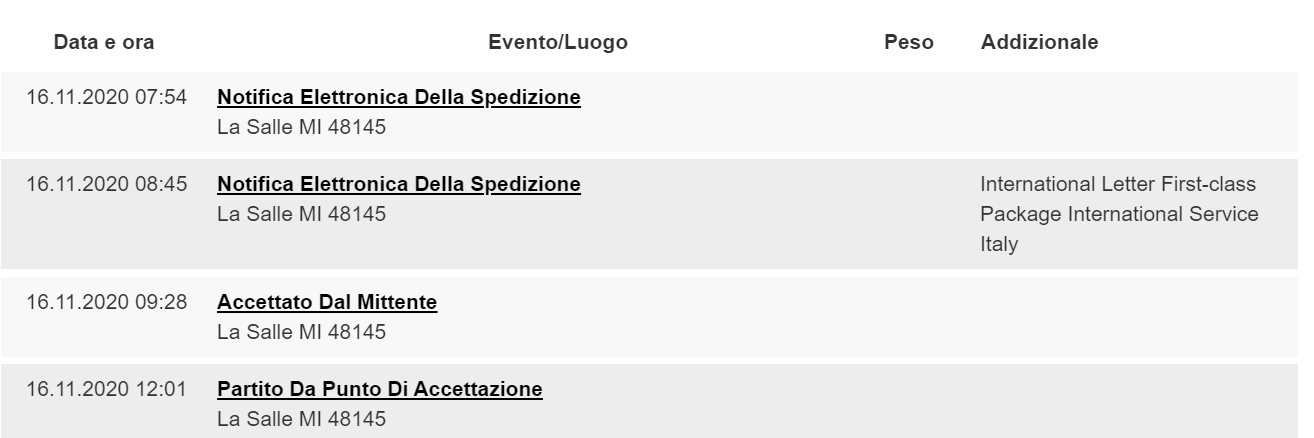Click La Salle location under Partito Da Punto

click(x=301, y=417)
